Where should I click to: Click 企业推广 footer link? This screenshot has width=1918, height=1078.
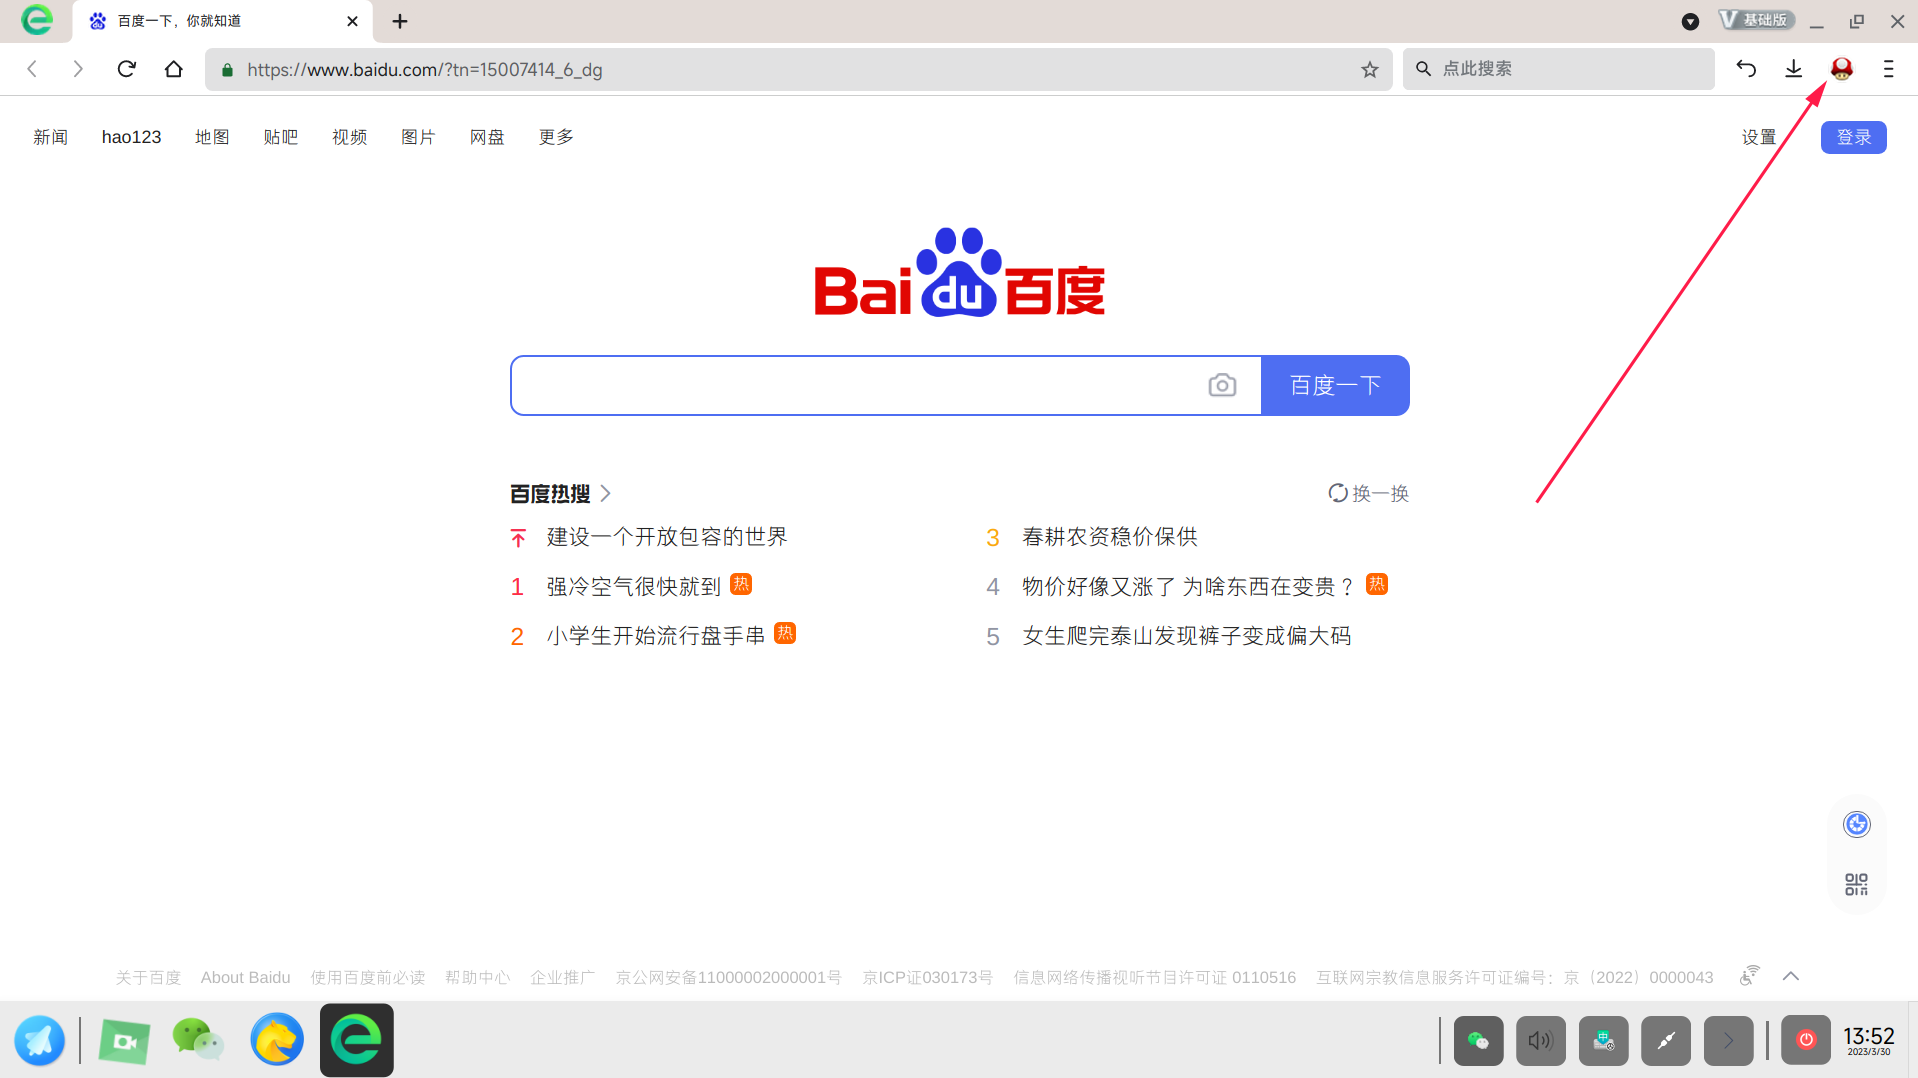562,977
